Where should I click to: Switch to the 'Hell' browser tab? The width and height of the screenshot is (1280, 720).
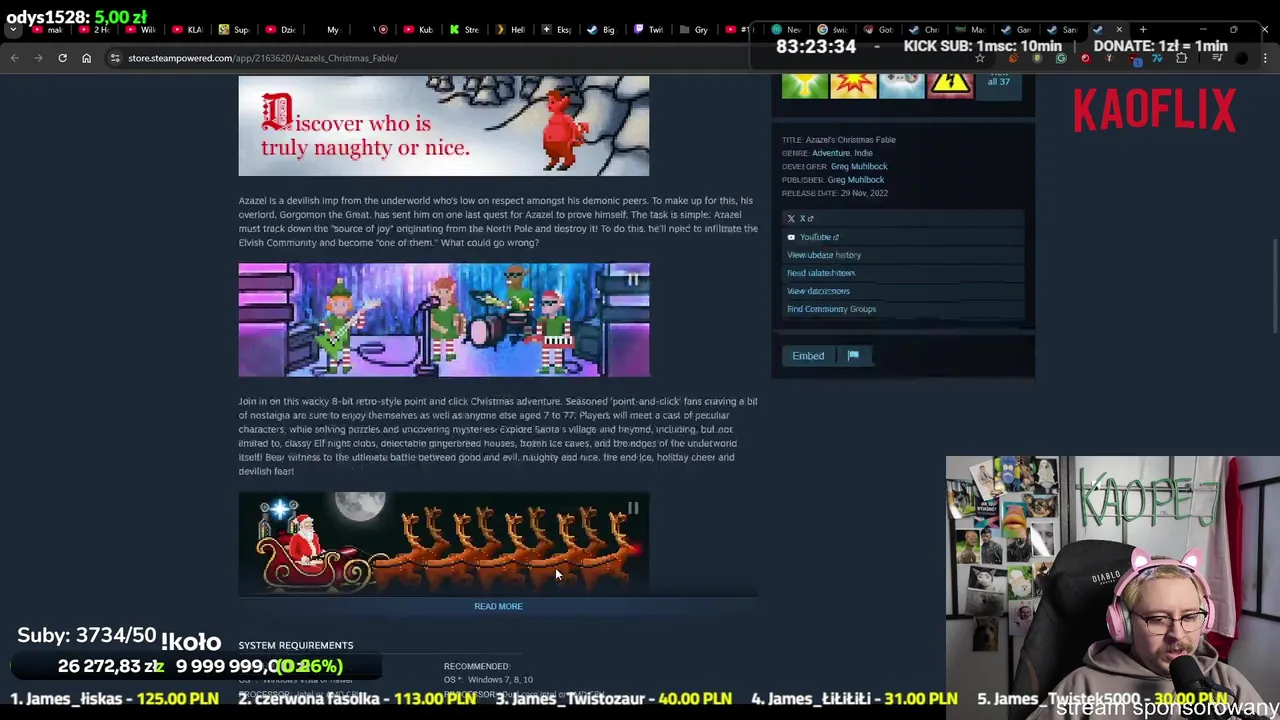(x=511, y=29)
